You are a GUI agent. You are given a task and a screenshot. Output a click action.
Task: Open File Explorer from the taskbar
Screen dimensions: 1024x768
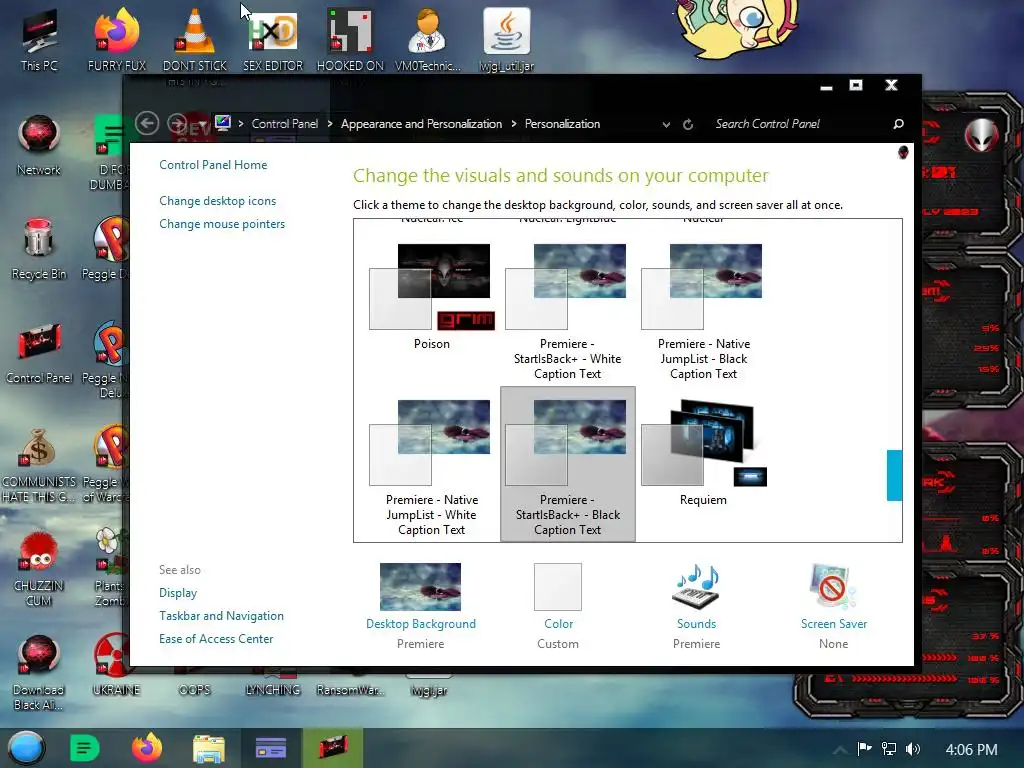point(209,748)
